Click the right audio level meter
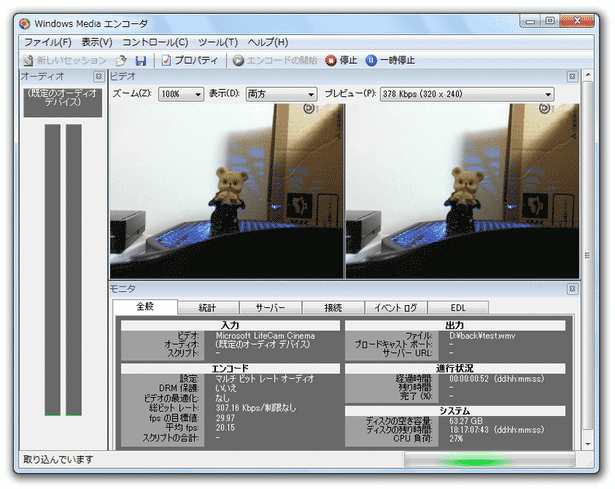The height and width of the screenshot is (489, 615). click(74, 270)
